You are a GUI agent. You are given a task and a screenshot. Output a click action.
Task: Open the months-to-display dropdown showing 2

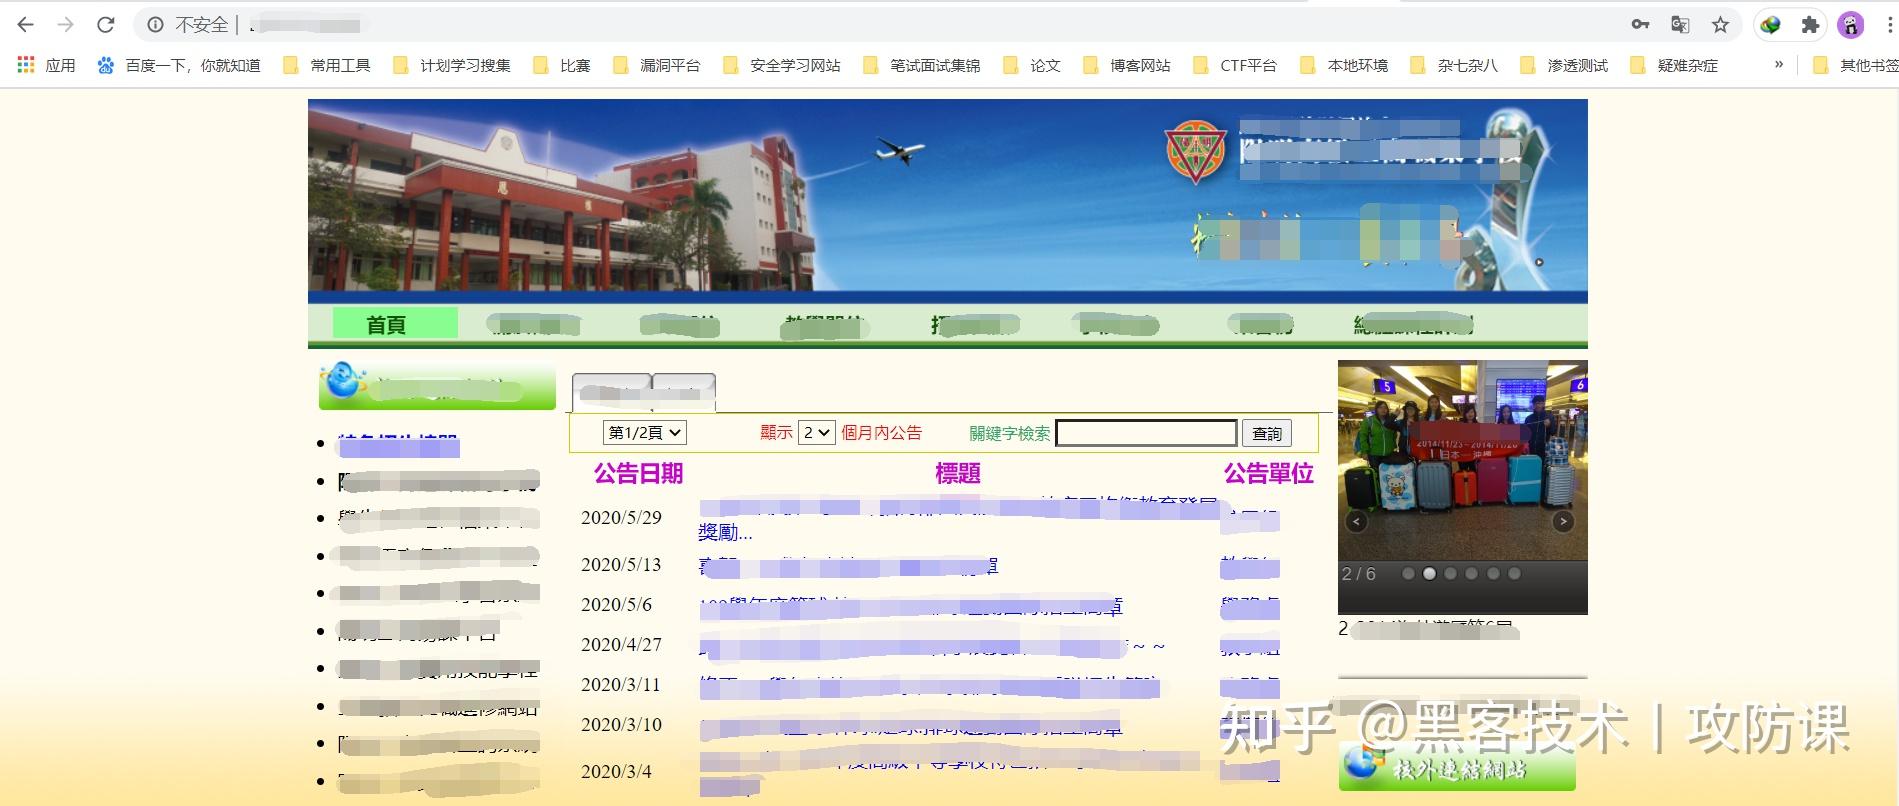(816, 433)
